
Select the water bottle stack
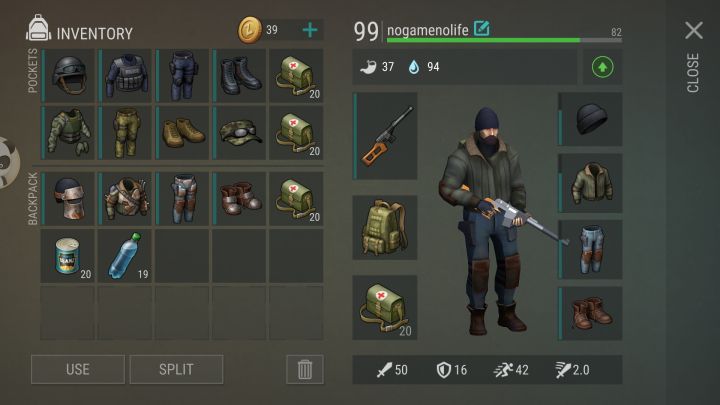click(x=125, y=256)
